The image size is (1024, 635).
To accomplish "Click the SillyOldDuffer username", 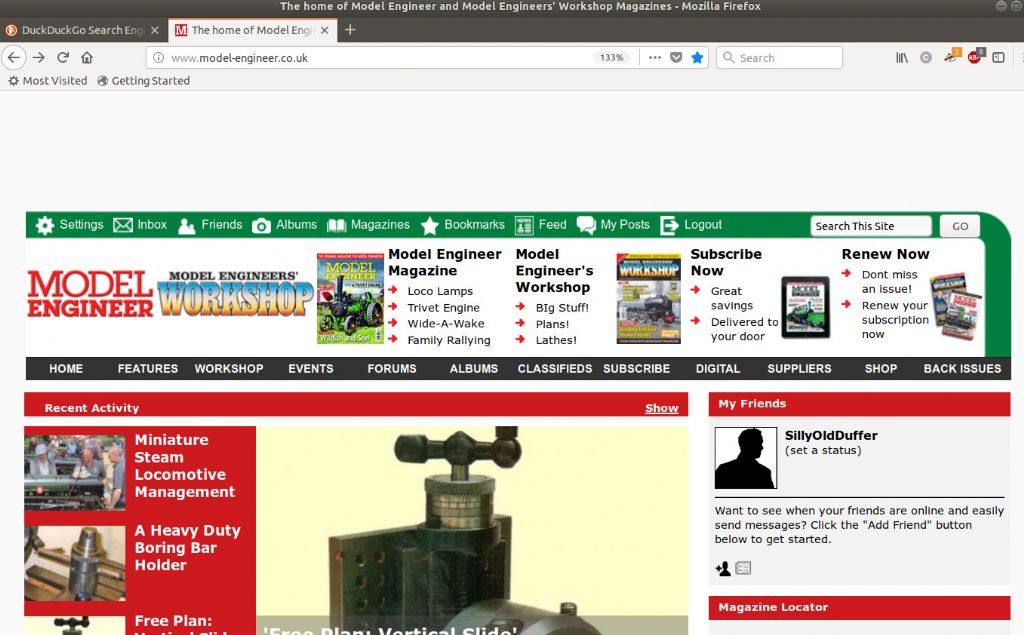I will pyautogui.click(x=831, y=435).
